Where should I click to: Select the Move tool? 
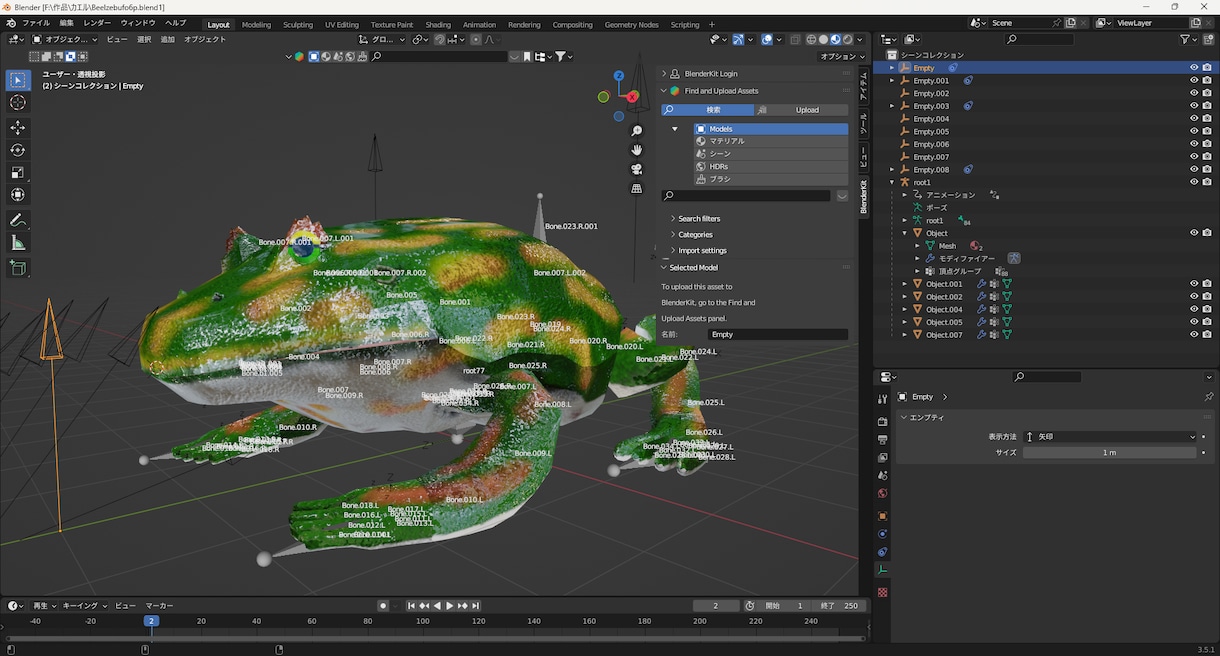pyautogui.click(x=18, y=127)
